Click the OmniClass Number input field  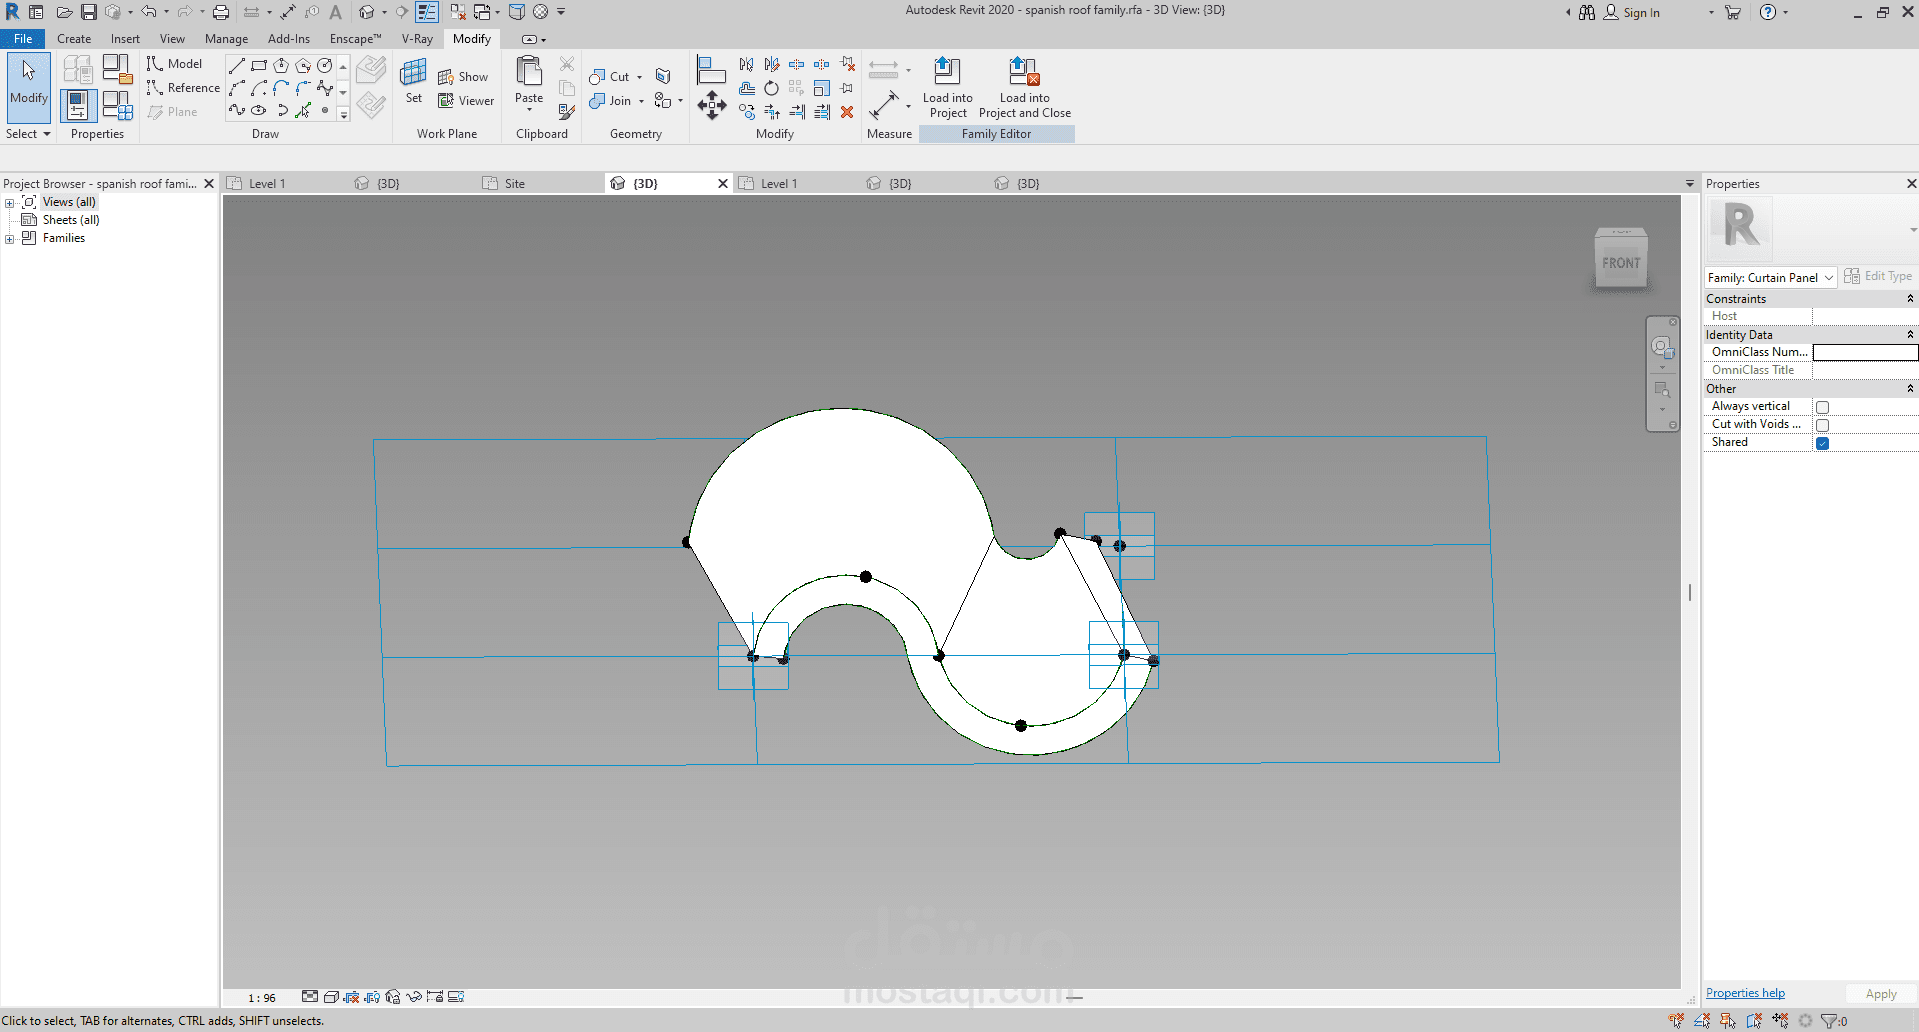(x=1864, y=352)
